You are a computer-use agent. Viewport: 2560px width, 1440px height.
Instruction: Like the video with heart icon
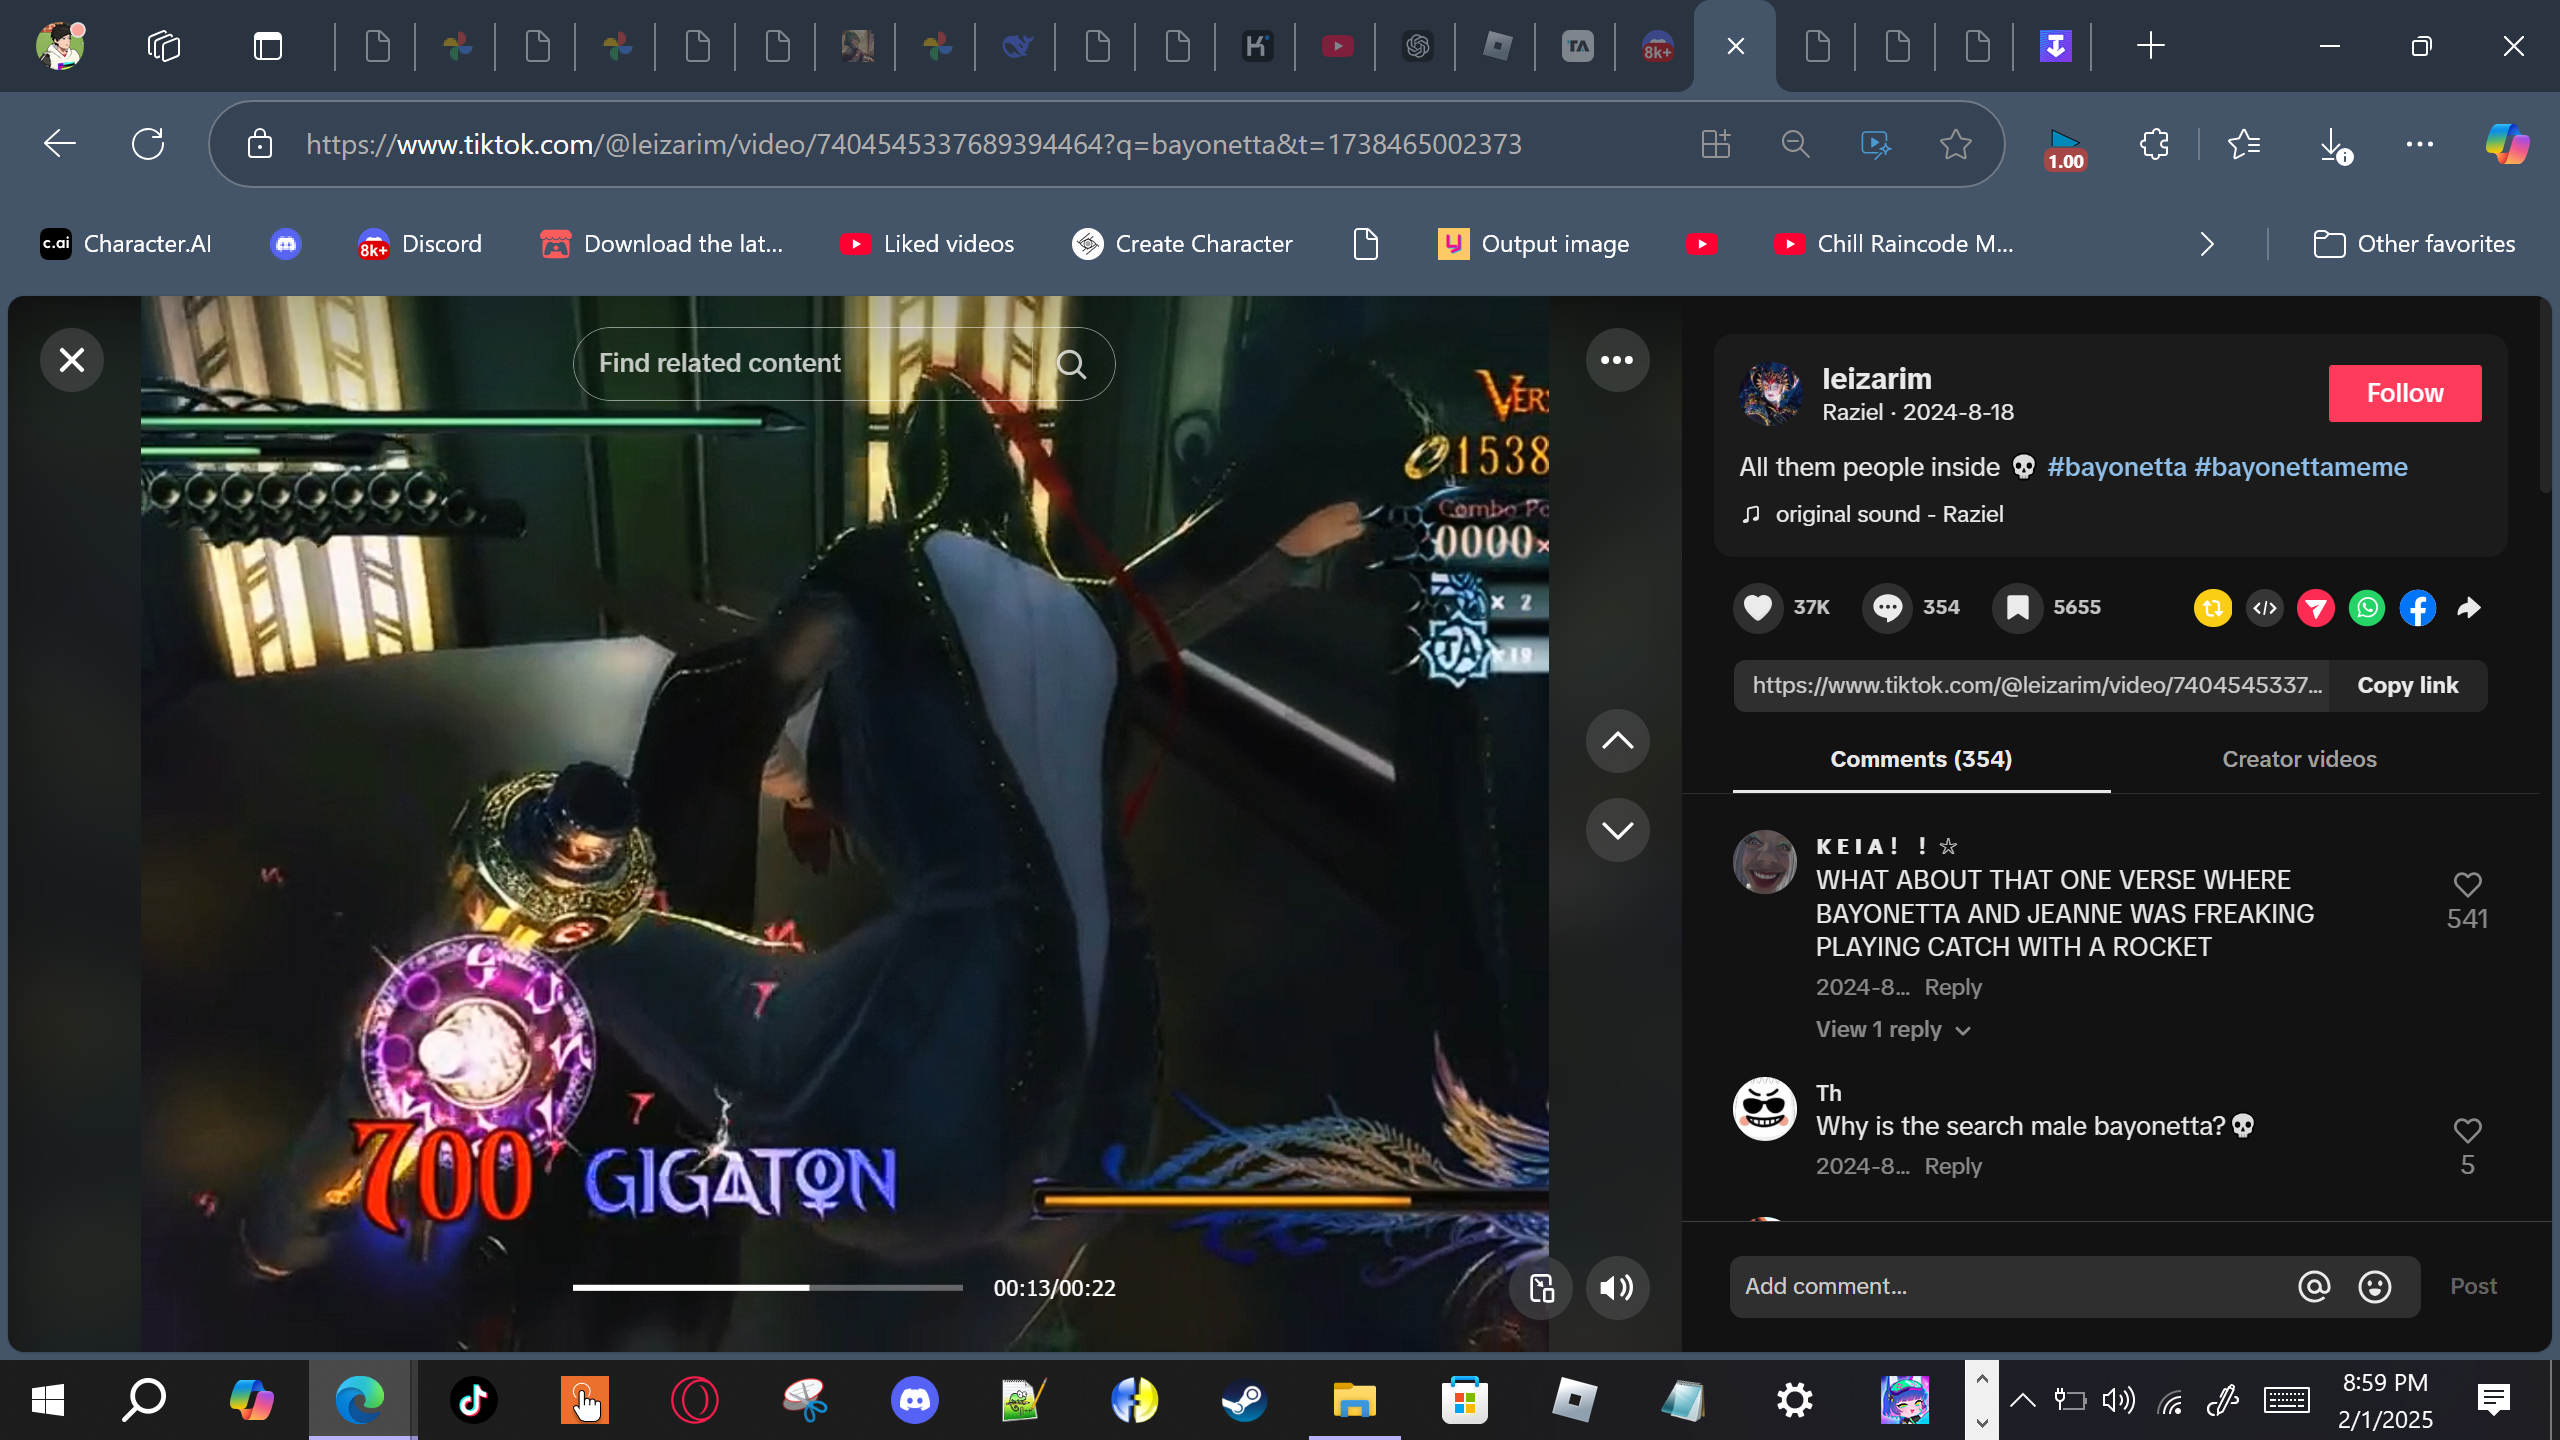click(x=1758, y=607)
